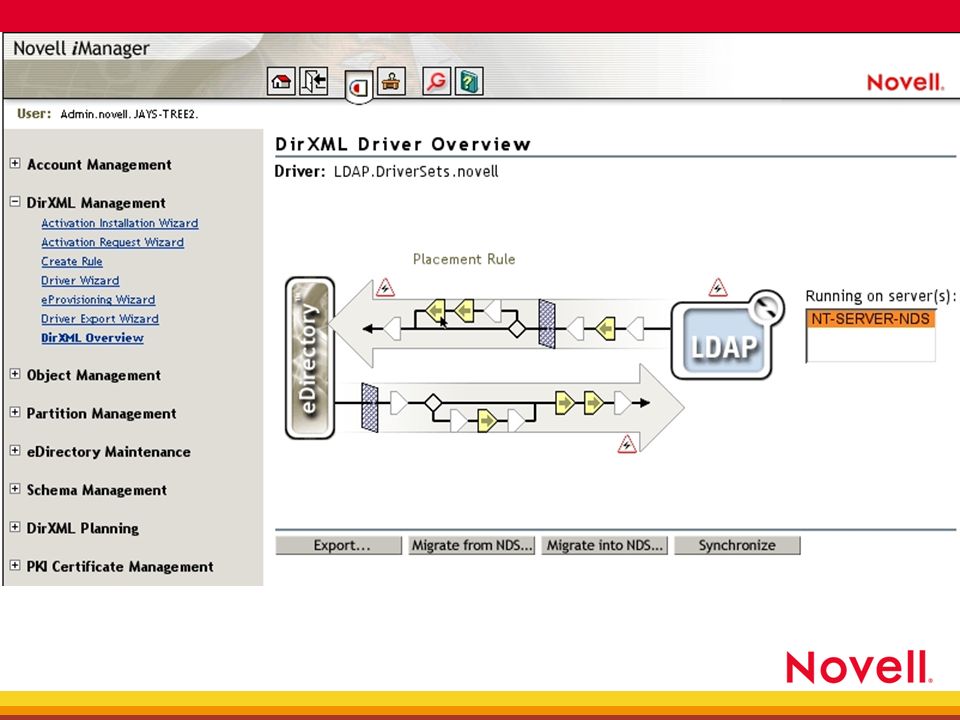Open Help book icon in toolbar
The width and height of the screenshot is (960, 720).
(469, 81)
